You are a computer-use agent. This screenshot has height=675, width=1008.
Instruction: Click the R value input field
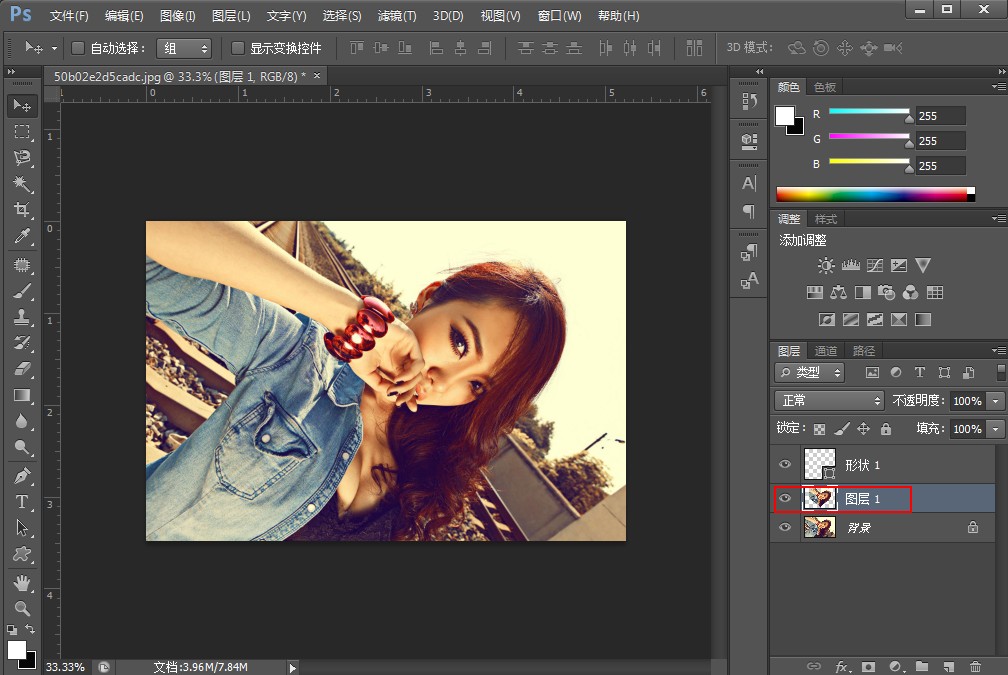point(940,115)
